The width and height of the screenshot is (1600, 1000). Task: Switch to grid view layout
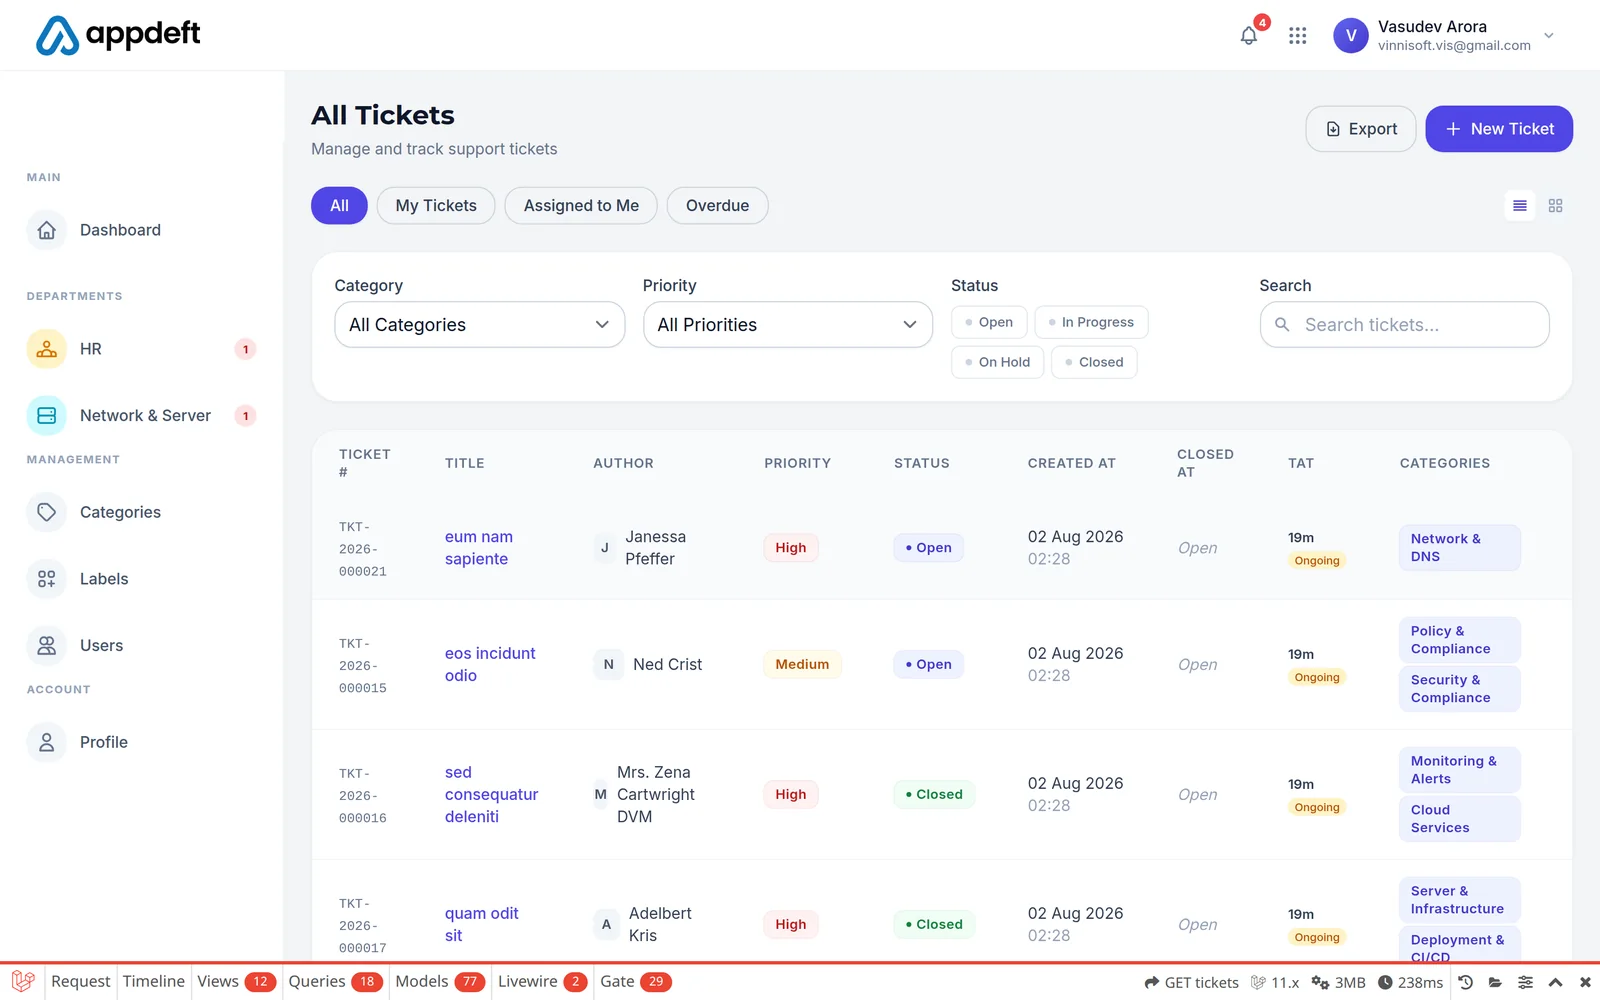1555,206
